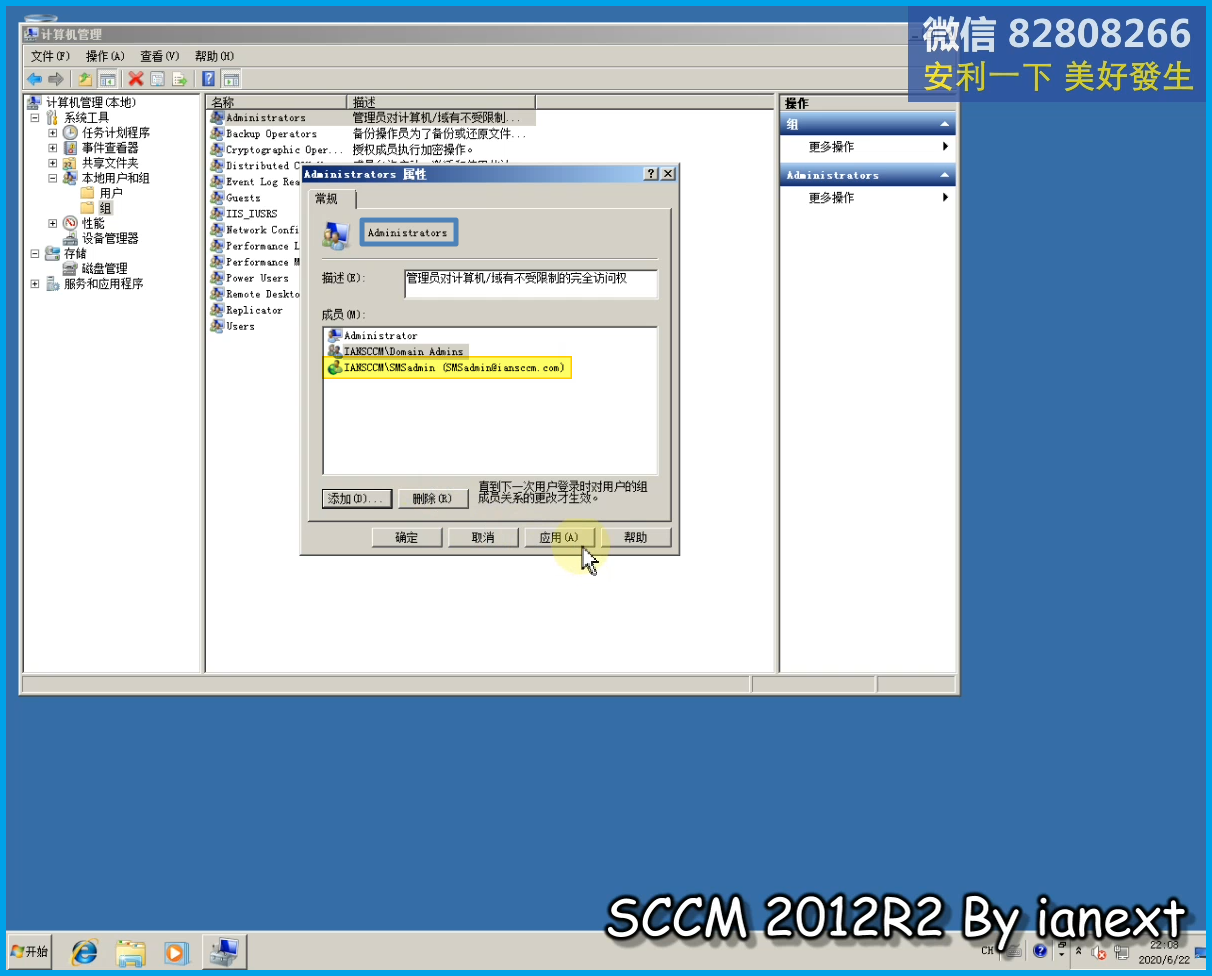The height and width of the screenshot is (976, 1212).
Task: Expand the 任务计划程序 tree node
Action: (x=53, y=133)
